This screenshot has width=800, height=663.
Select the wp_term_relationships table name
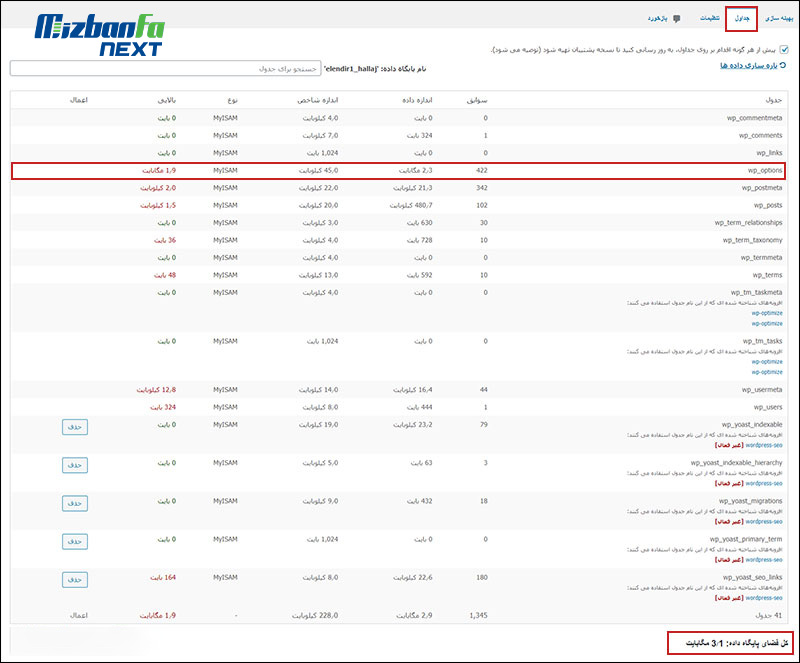[x=748, y=223]
